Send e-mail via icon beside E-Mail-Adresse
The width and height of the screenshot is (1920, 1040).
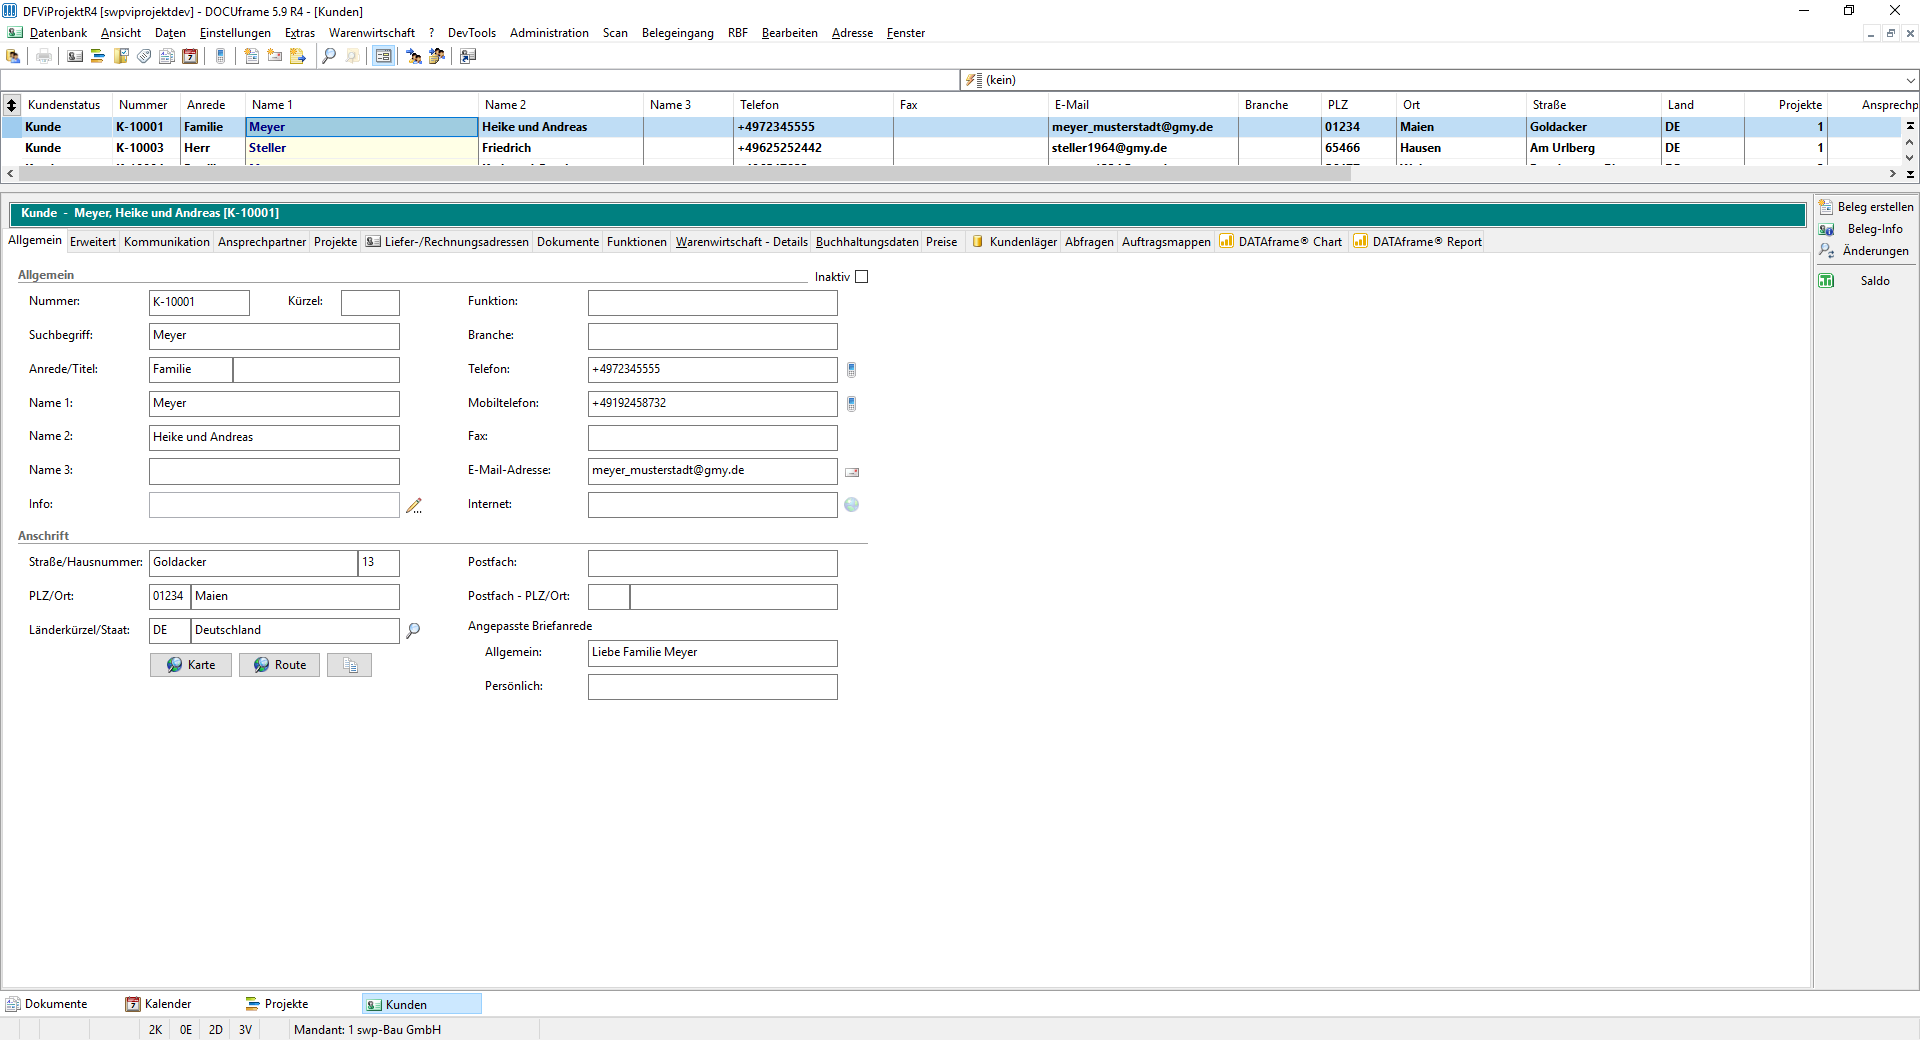[x=852, y=472]
